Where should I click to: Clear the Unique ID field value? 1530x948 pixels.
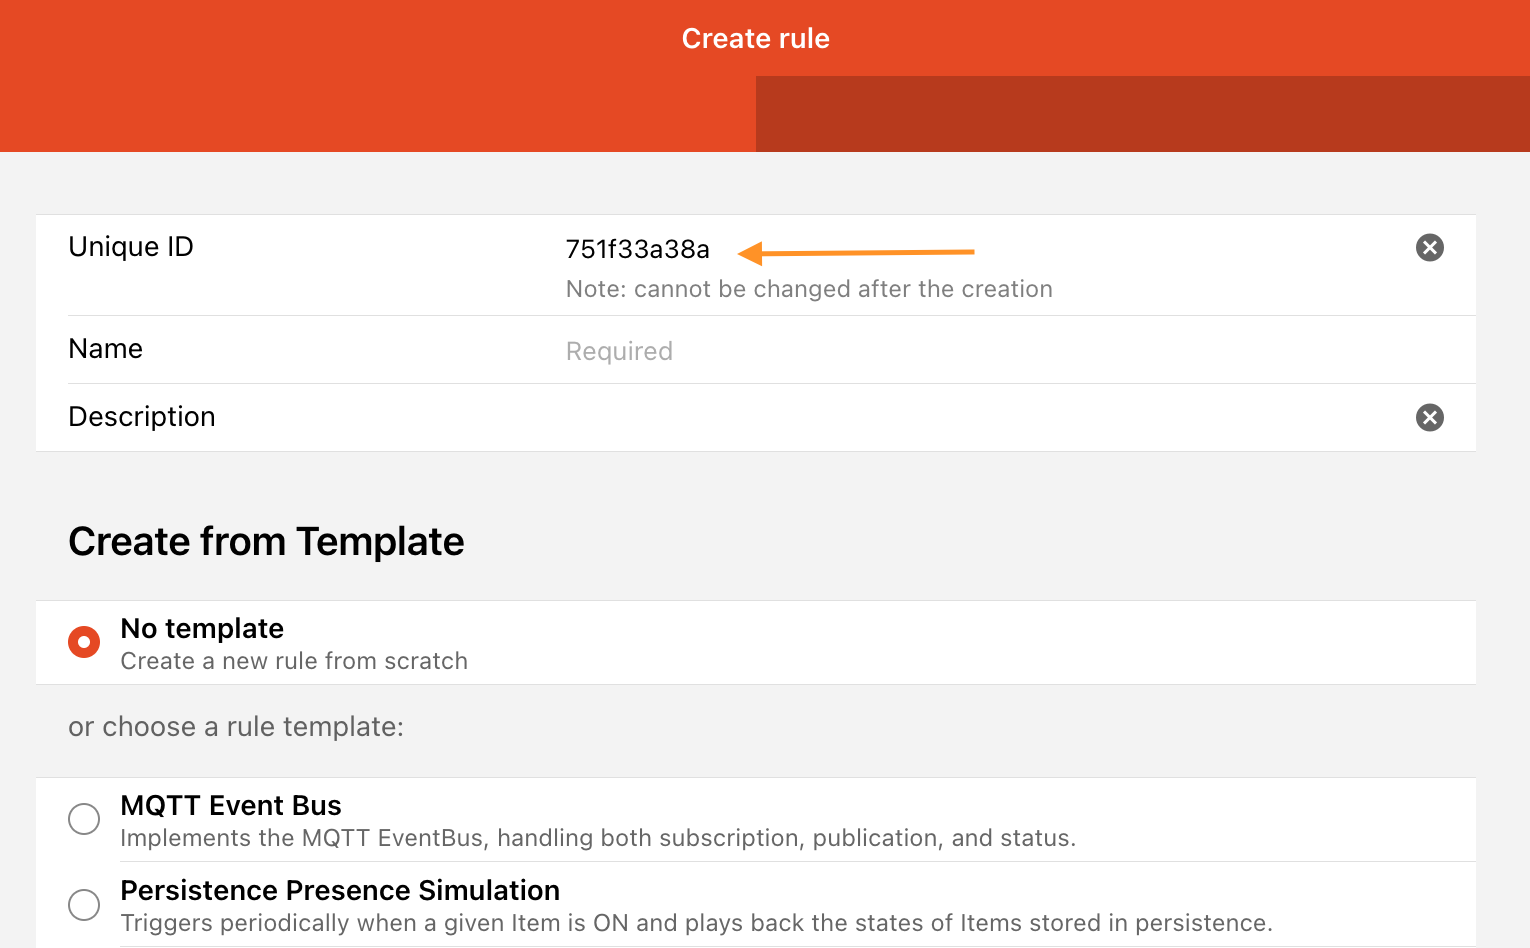(1430, 247)
